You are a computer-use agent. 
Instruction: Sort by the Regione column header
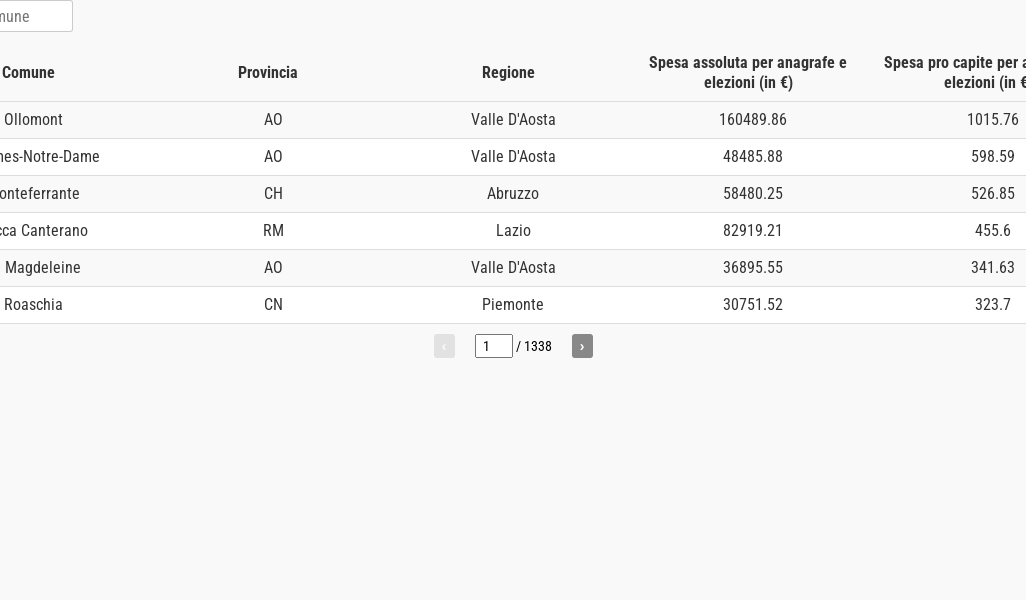508,73
